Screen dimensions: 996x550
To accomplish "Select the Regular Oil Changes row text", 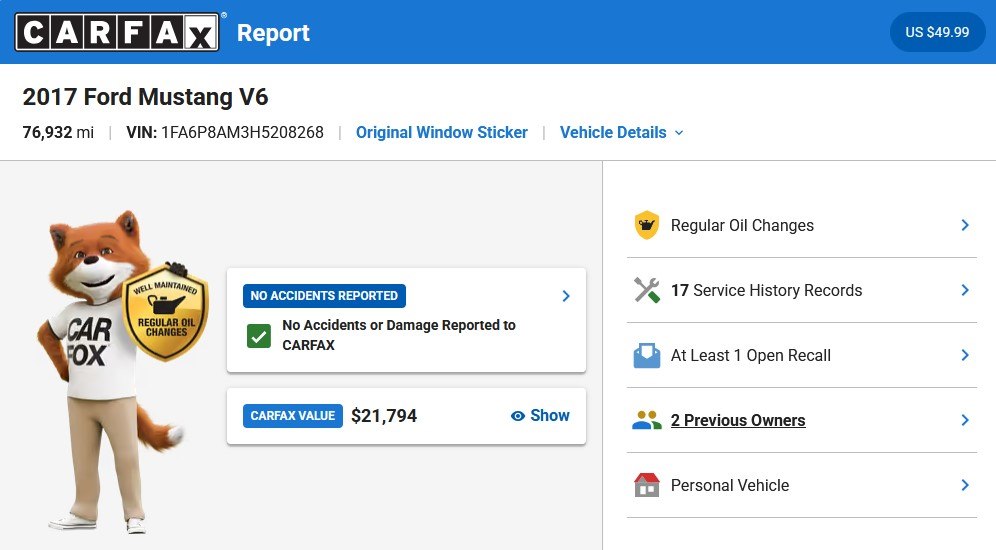I will [x=742, y=225].
